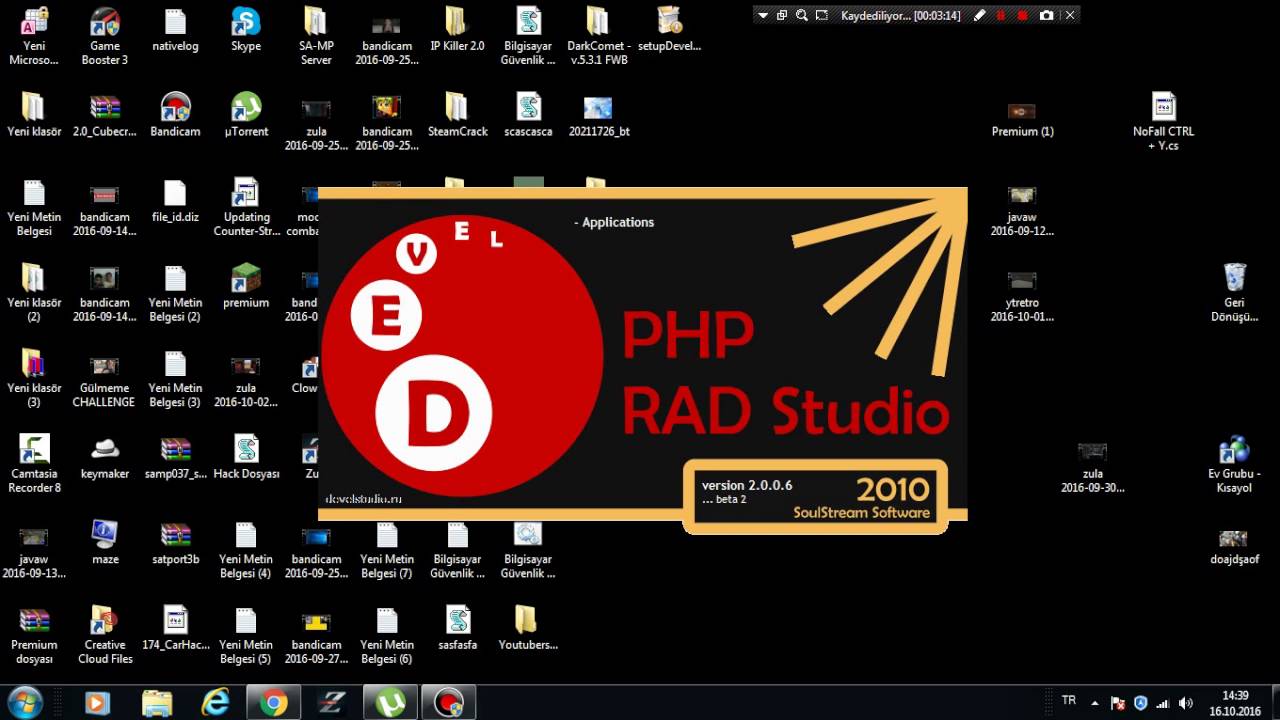
Task: Click the Kaydediliyor recording timer text
Action: (x=901, y=16)
